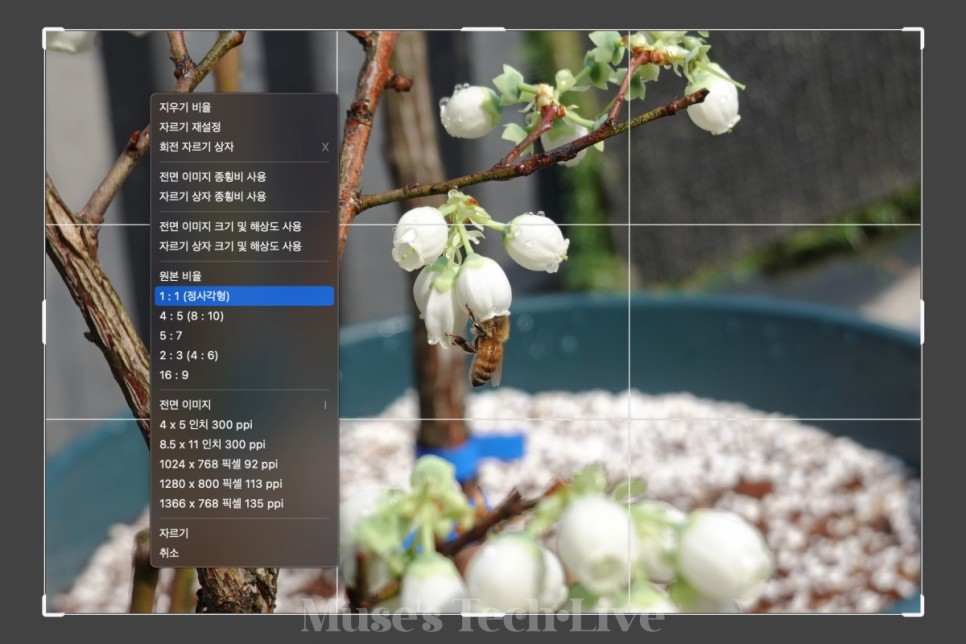Select 자르기 상자 종횡비 사용
This screenshot has height=644, width=966.
point(245,197)
